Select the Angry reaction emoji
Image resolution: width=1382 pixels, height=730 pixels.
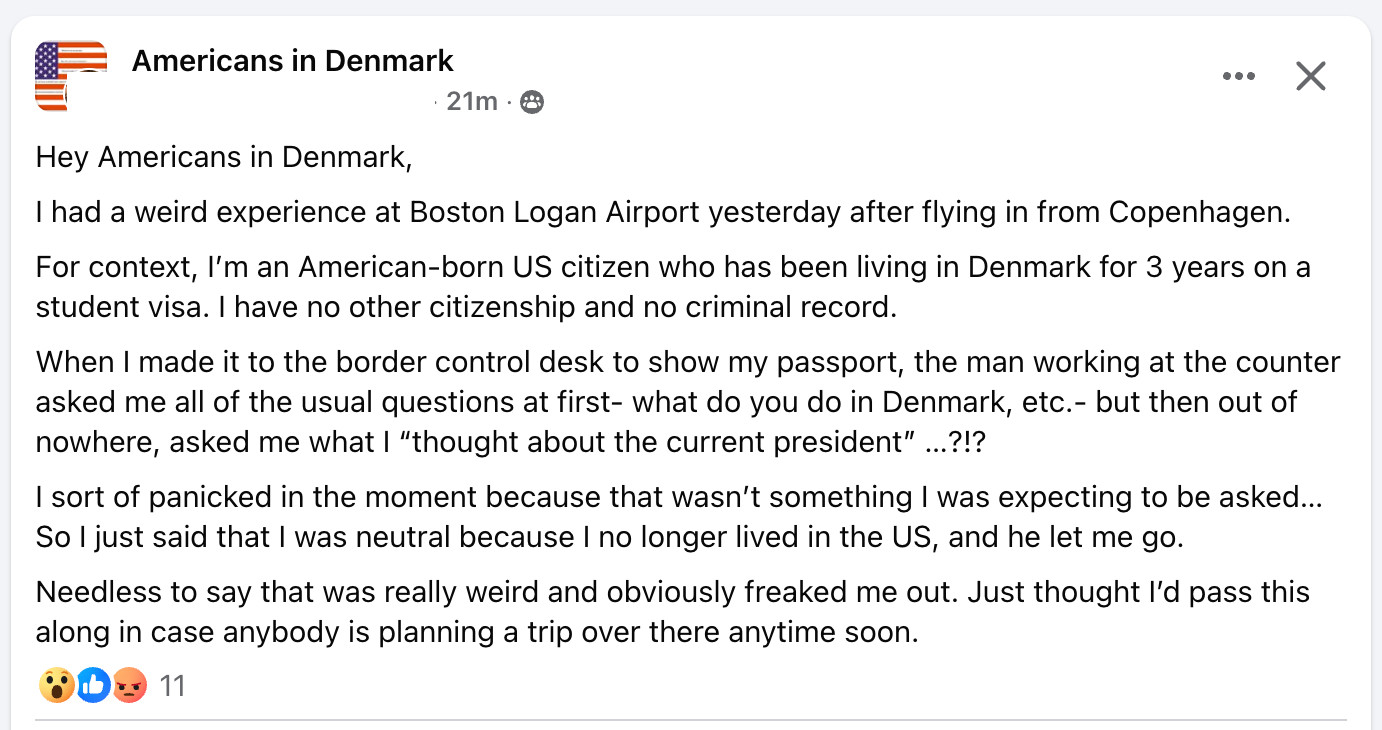tap(130, 685)
